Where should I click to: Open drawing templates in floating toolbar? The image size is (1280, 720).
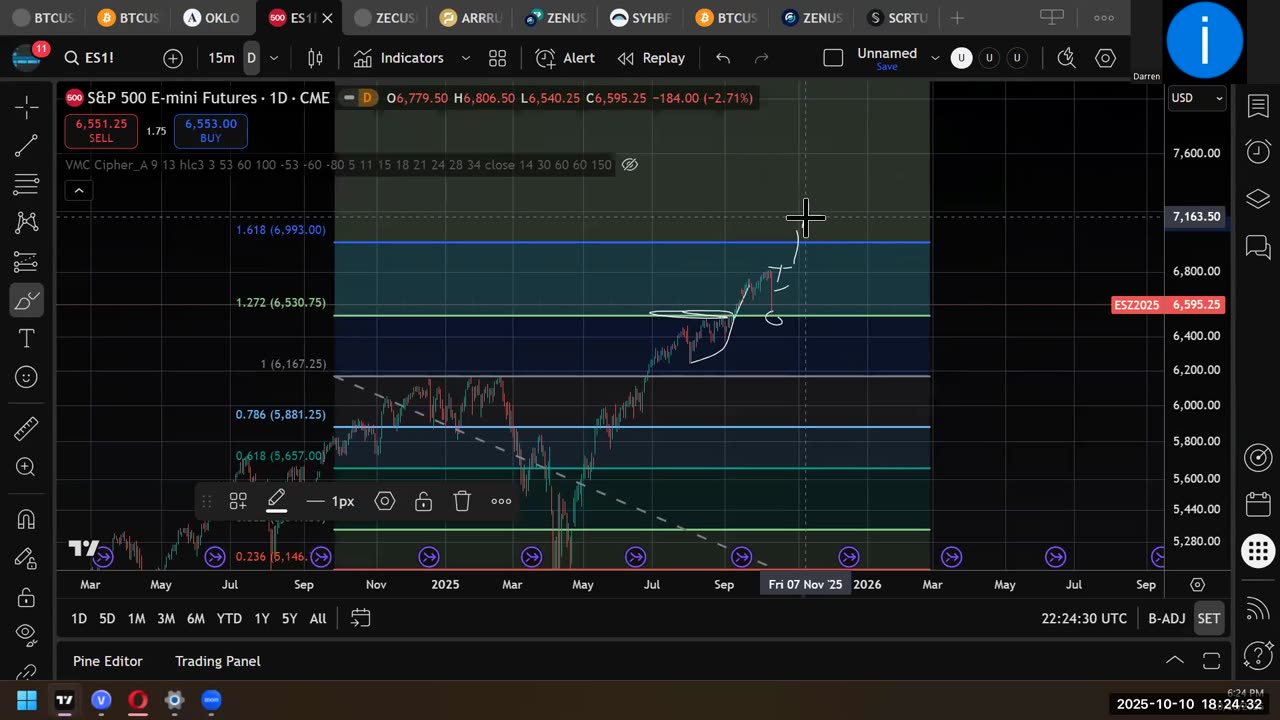tap(238, 501)
